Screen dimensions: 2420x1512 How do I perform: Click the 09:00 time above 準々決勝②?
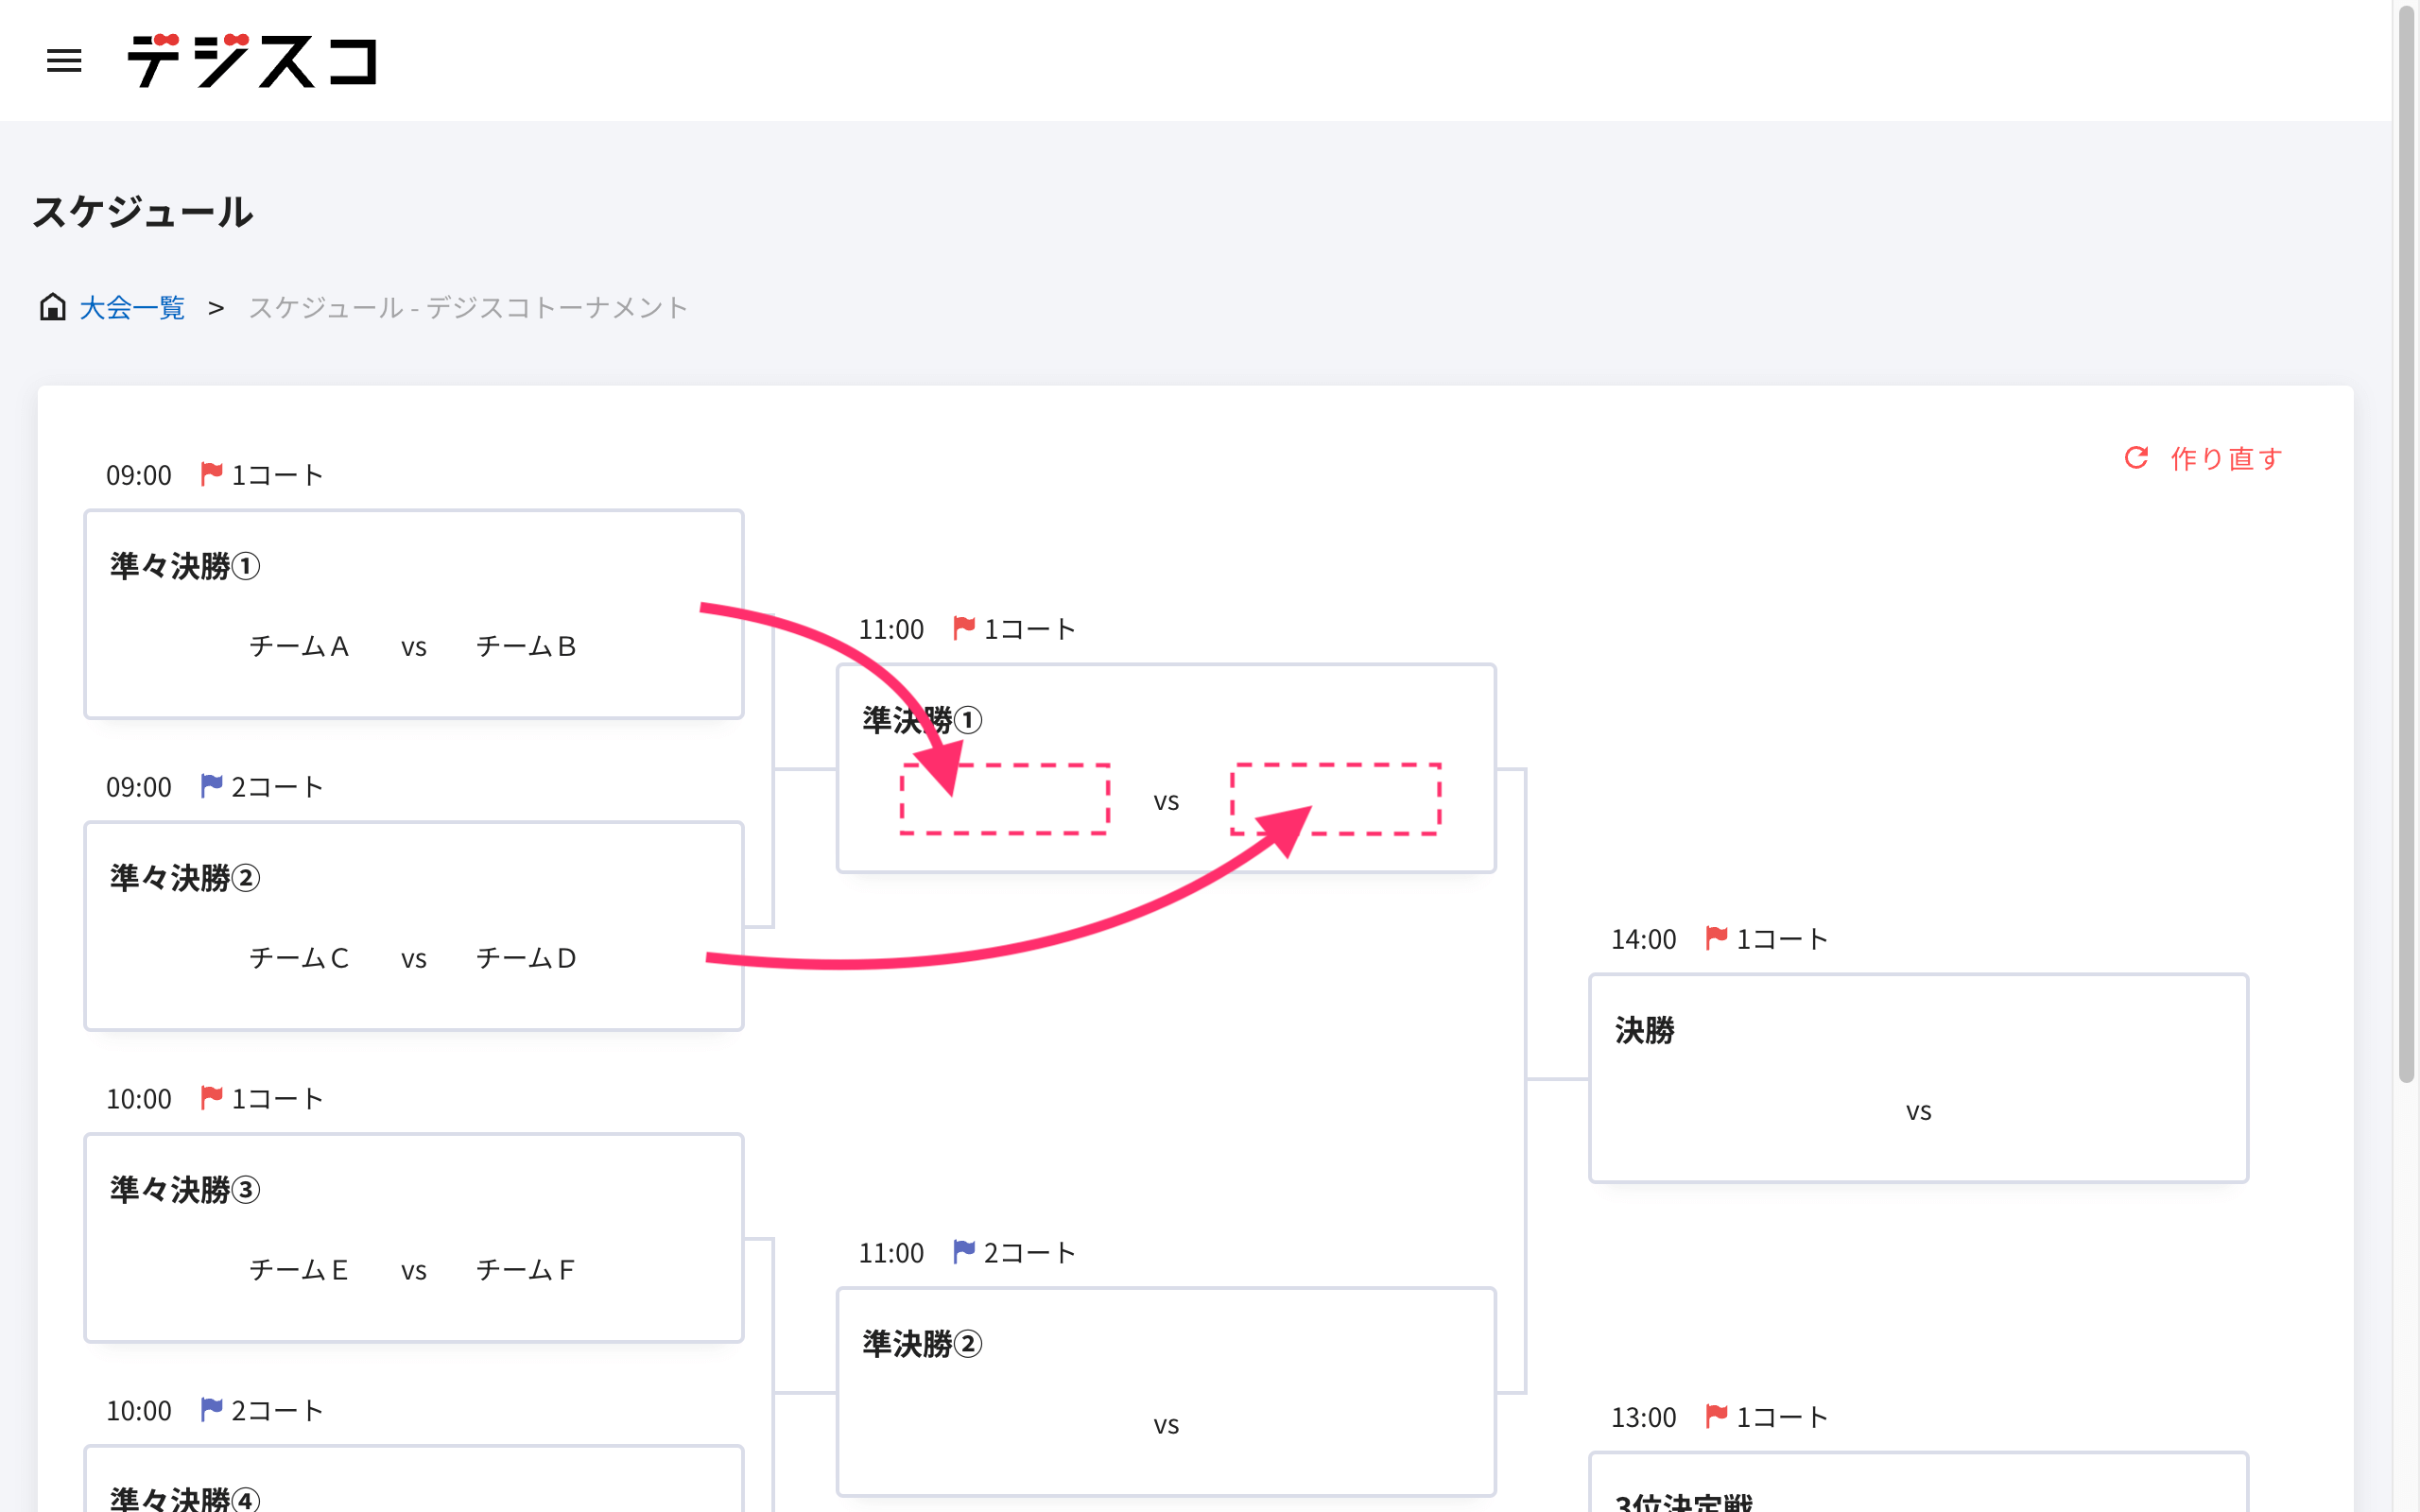point(139,787)
